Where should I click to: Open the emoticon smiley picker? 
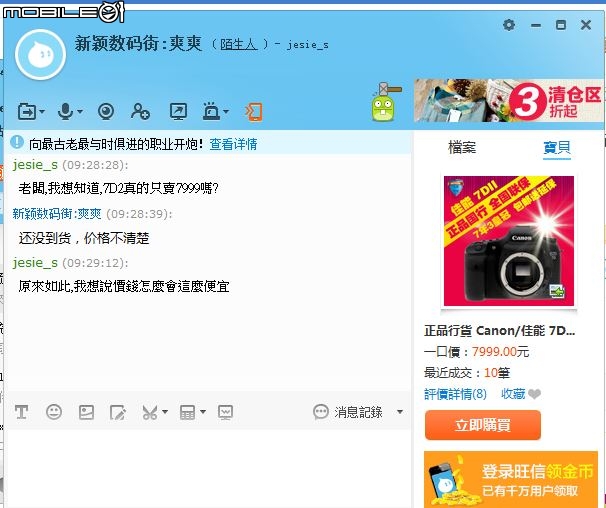coord(54,412)
